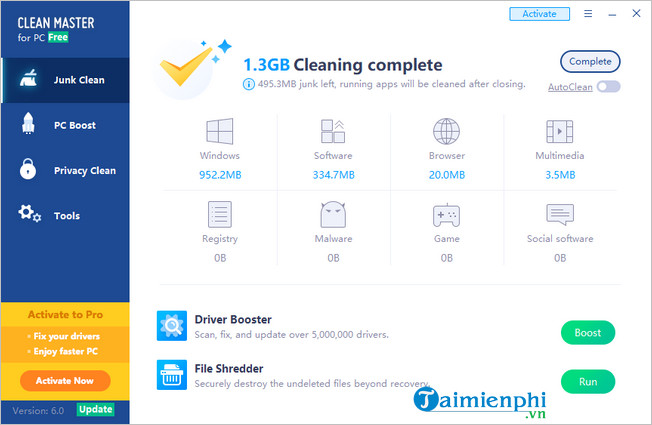The width and height of the screenshot is (652, 425).
Task: Click the 495.3MB junk left message
Action: click(391, 84)
